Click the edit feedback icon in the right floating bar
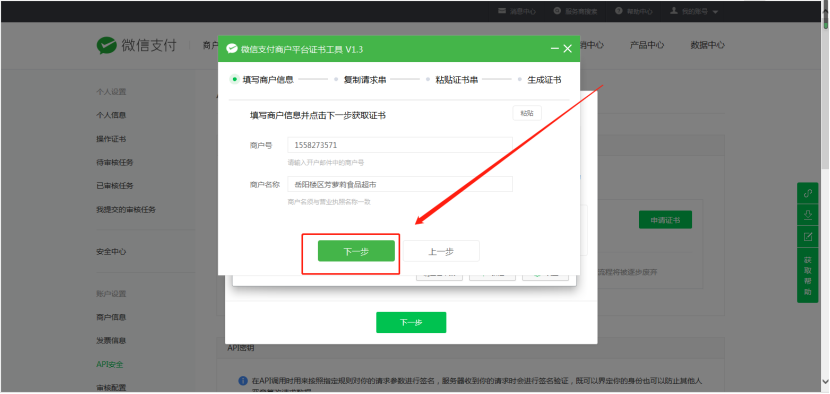The image size is (830, 394). click(x=808, y=237)
